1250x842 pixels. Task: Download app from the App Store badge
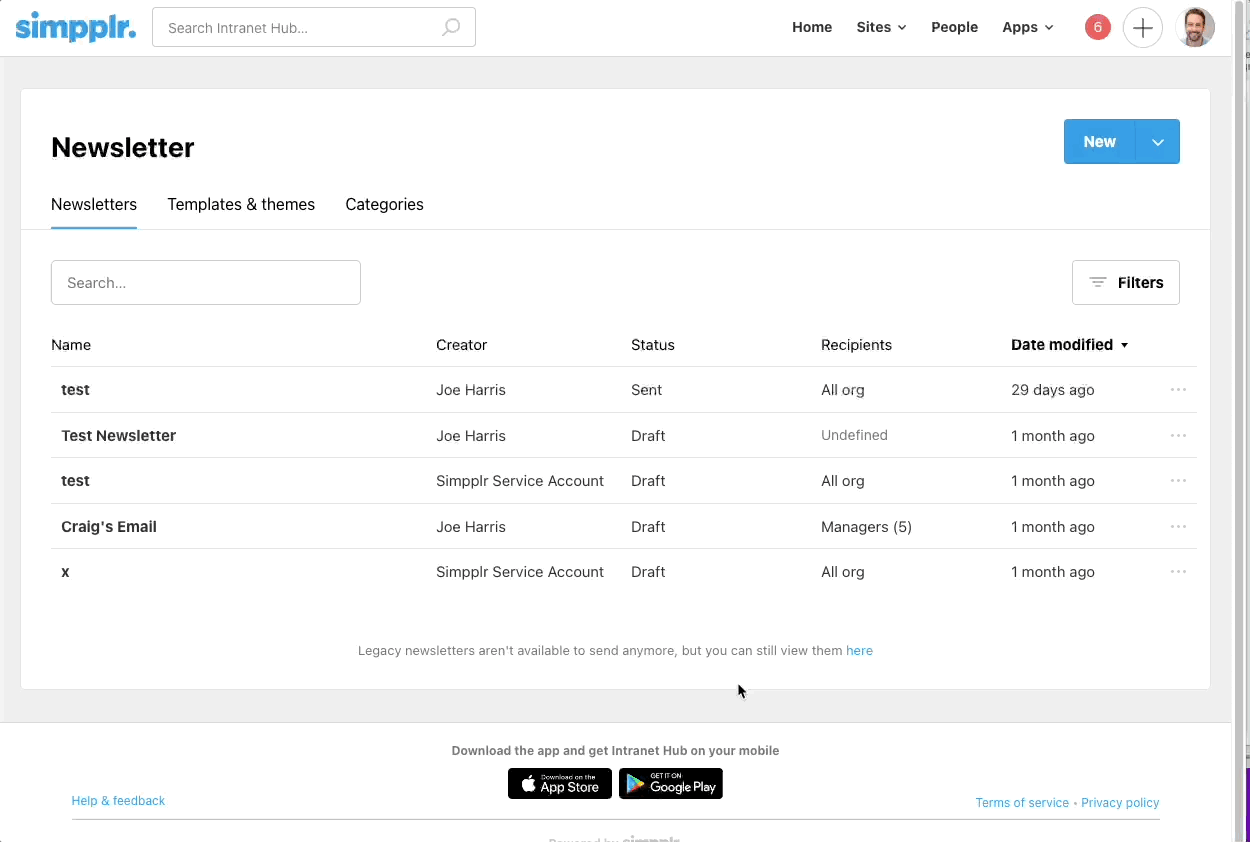pyautogui.click(x=560, y=784)
